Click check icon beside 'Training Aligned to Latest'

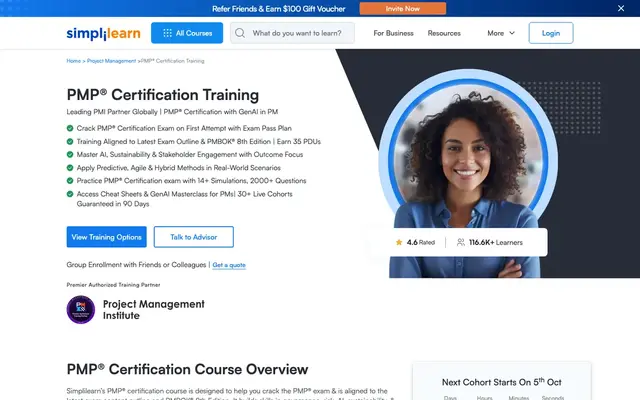(70, 142)
